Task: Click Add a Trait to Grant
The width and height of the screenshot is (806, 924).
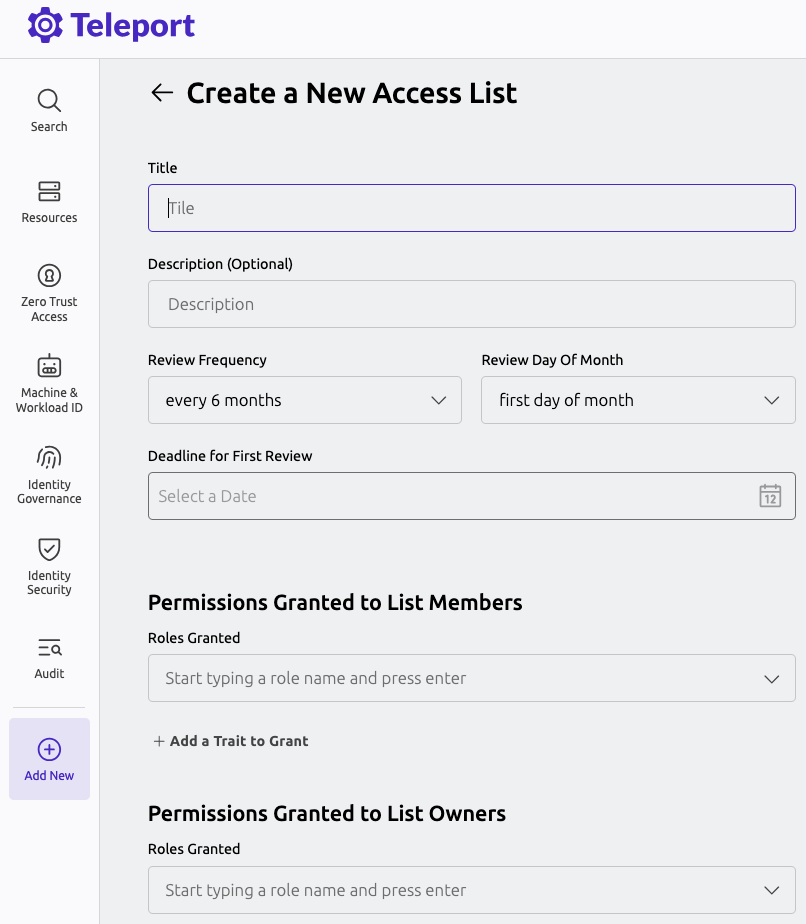Action: 230,741
